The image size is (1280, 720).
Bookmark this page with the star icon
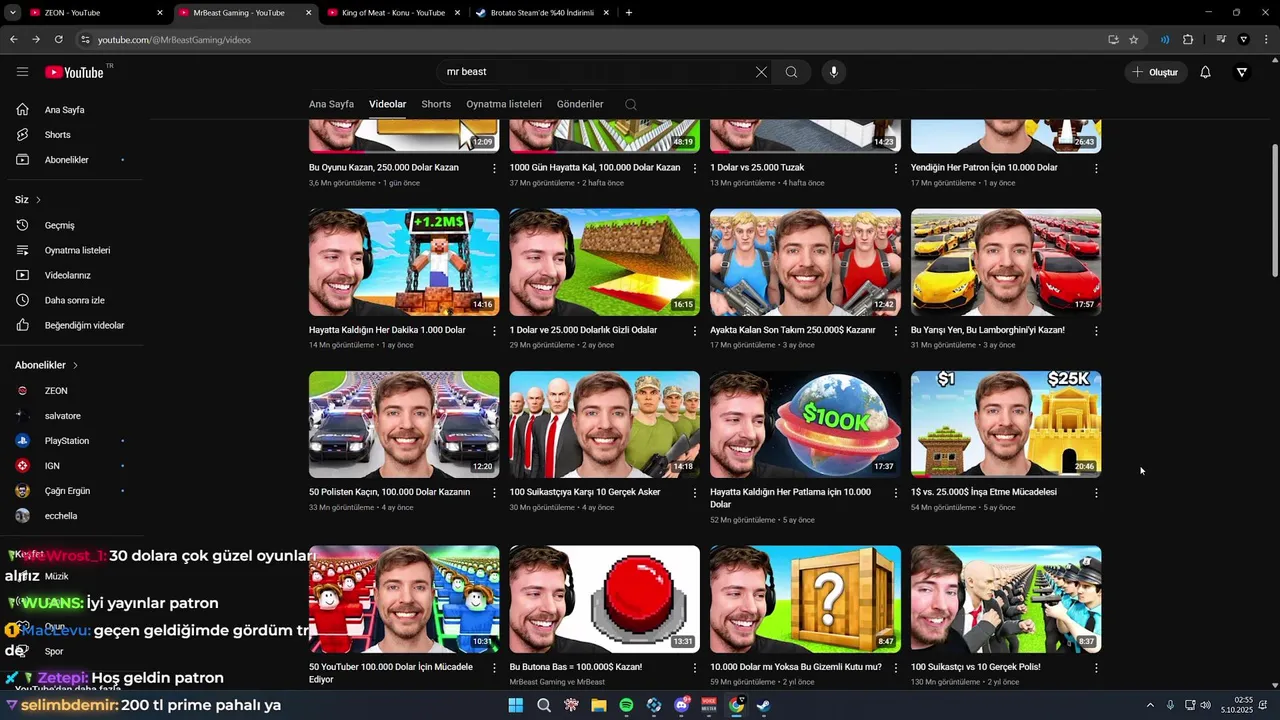point(1133,40)
